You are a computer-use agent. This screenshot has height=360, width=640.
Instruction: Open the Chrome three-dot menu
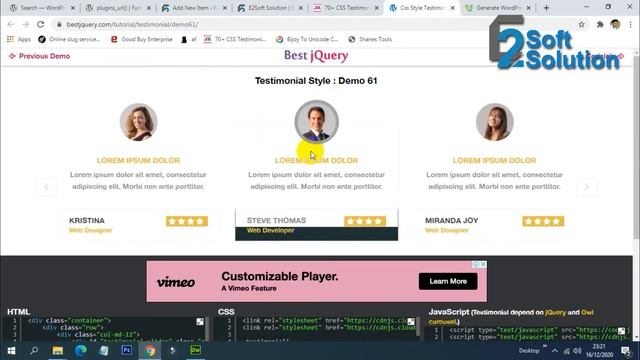[x=631, y=24]
